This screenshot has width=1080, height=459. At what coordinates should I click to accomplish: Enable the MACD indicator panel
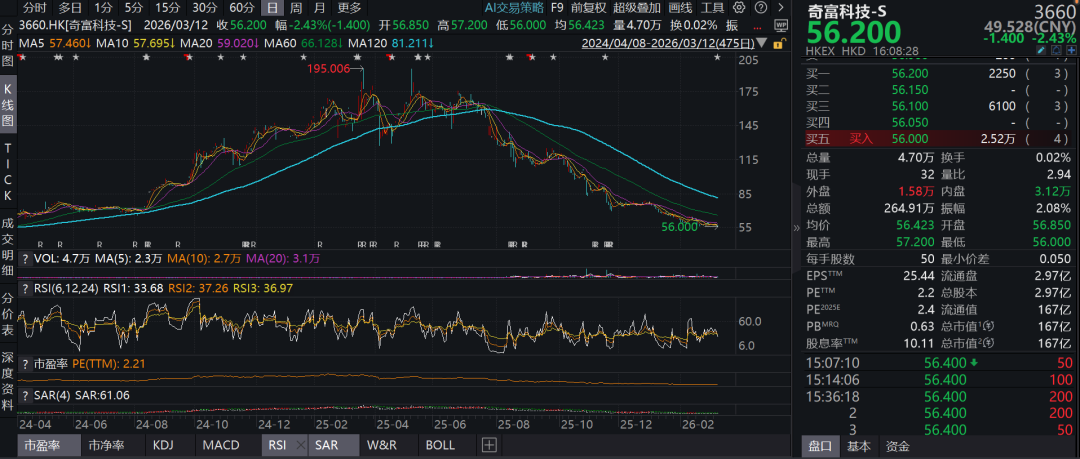220,445
